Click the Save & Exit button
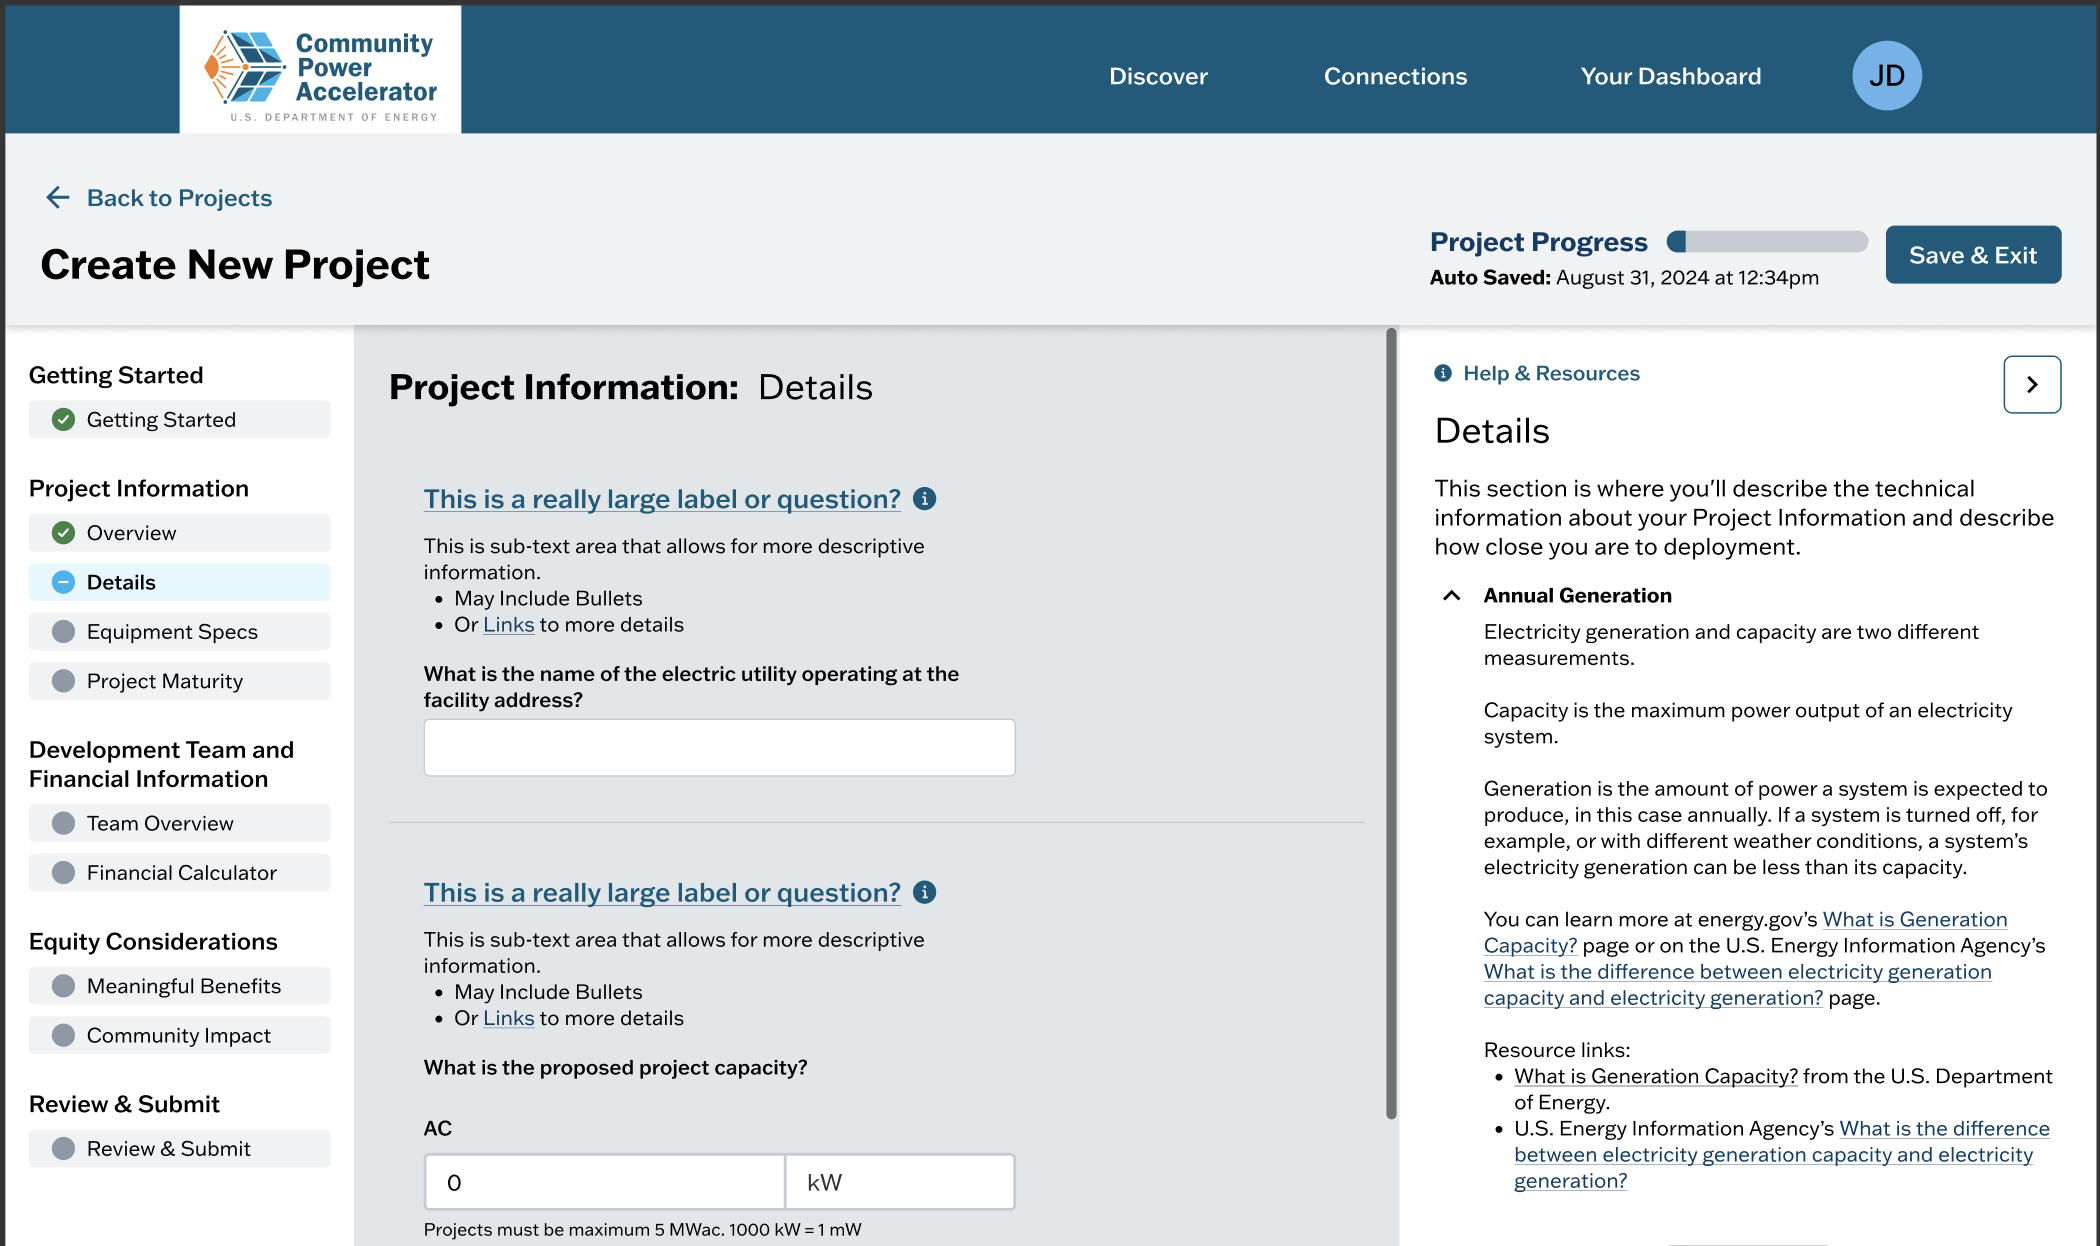 (1972, 255)
